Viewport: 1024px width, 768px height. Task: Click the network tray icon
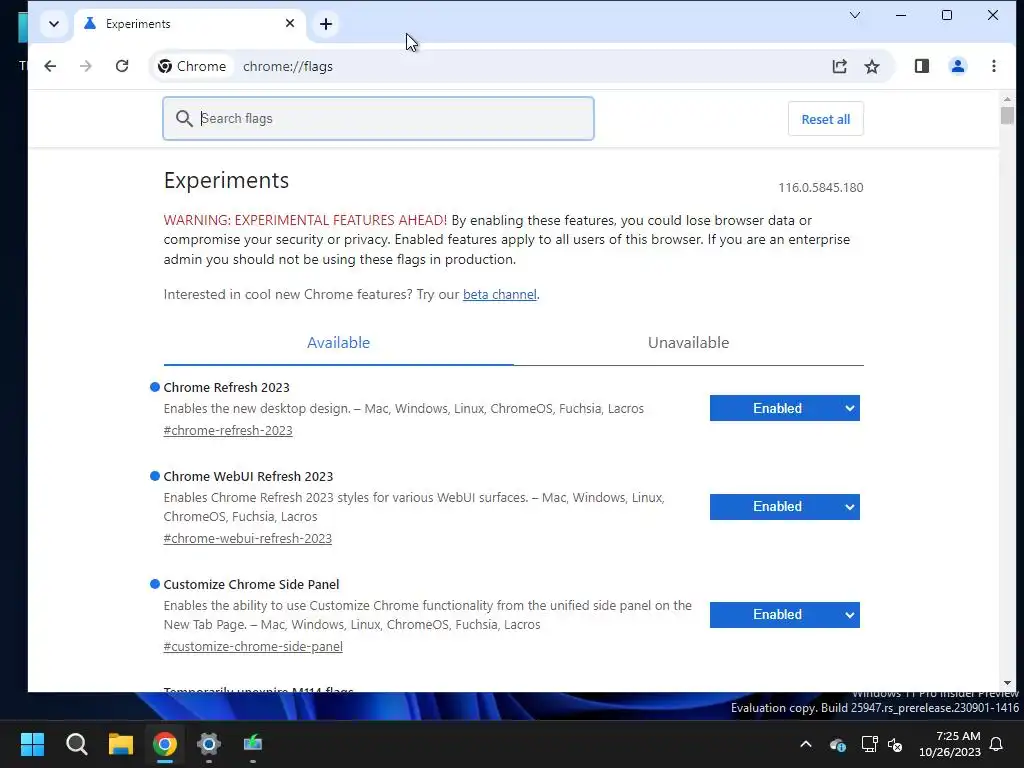pos(869,744)
